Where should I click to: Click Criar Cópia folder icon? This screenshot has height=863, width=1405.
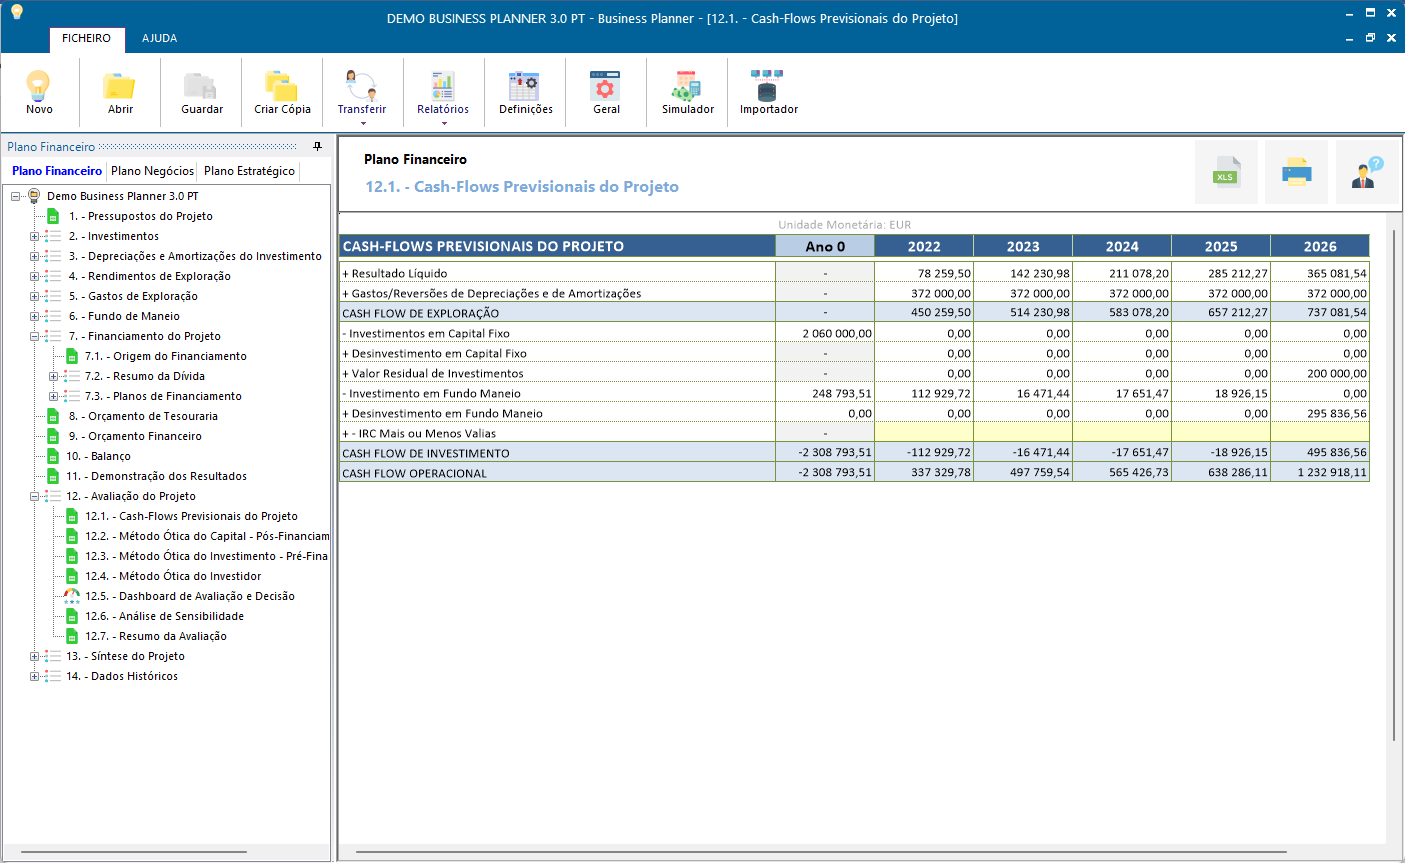coord(282,86)
